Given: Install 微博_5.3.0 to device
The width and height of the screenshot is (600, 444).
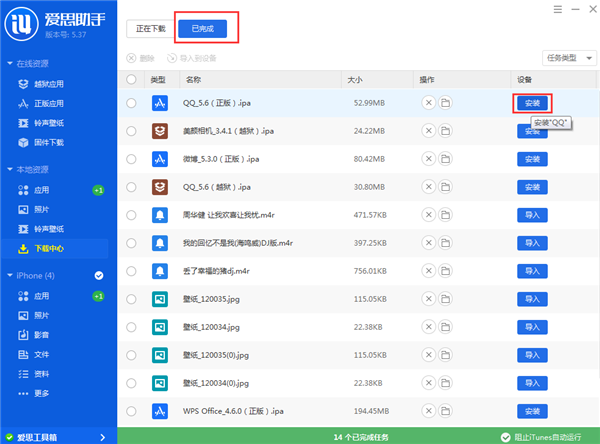Looking at the screenshot, I should point(532,159).
